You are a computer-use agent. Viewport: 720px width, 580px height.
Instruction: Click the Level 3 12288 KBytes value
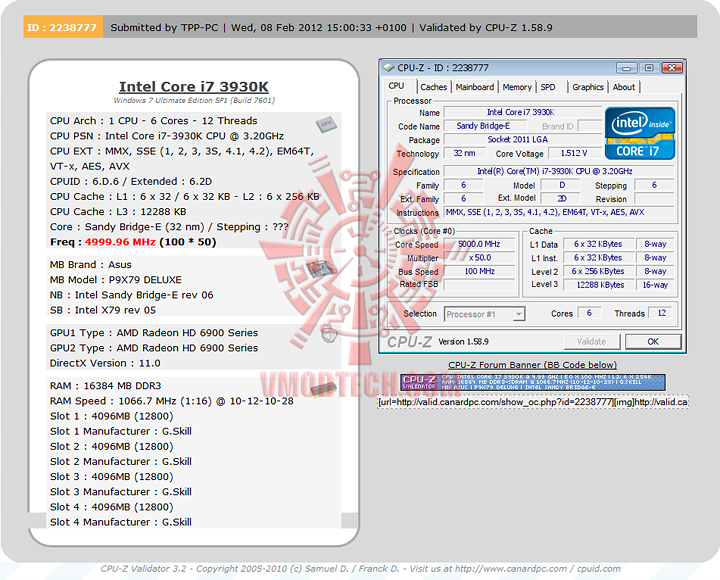pos(600,285)
